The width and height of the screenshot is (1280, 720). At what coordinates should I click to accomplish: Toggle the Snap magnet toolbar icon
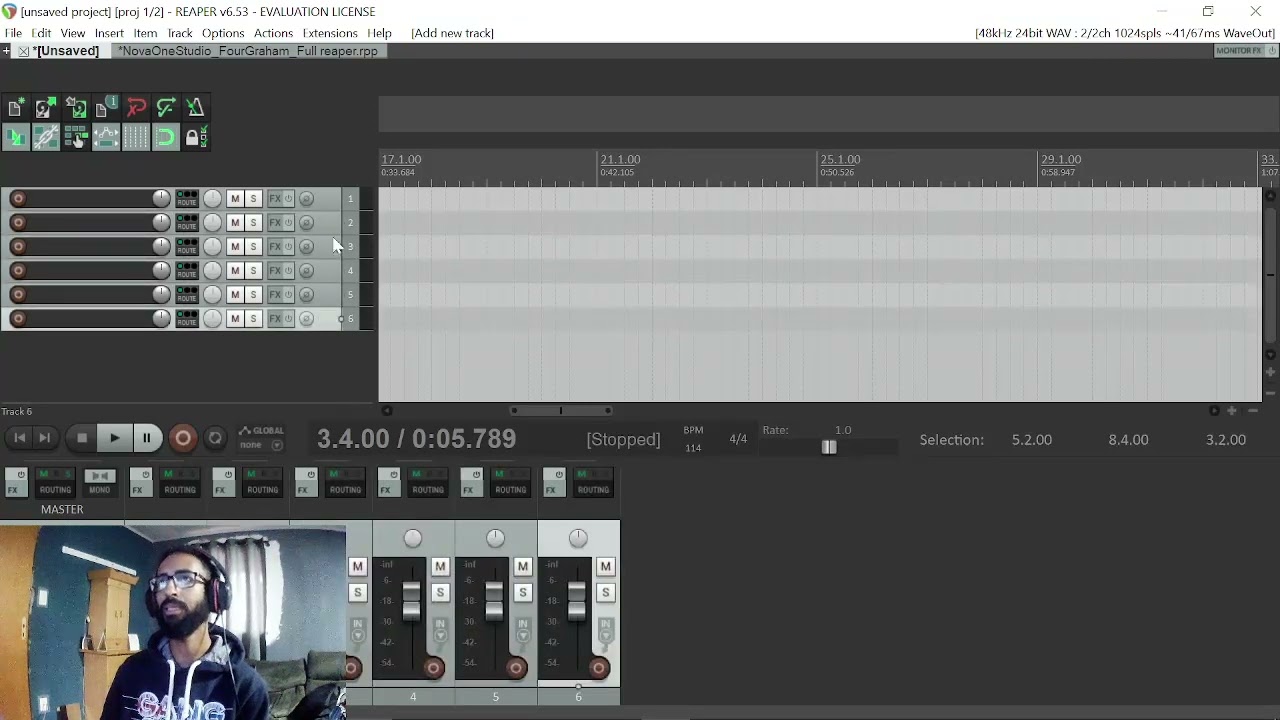[166, 138]
